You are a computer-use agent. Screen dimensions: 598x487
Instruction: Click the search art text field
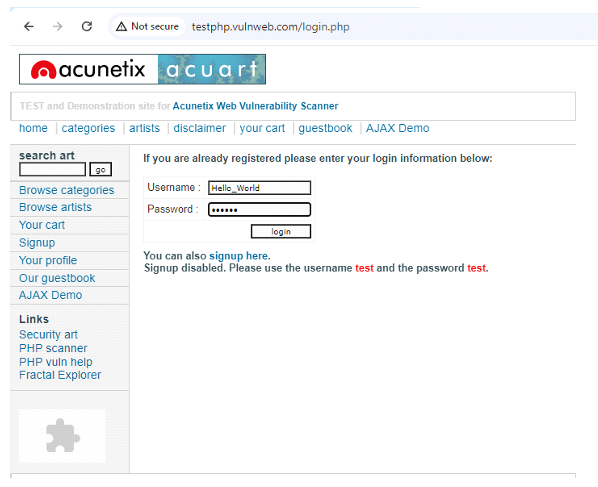[53, 169]
